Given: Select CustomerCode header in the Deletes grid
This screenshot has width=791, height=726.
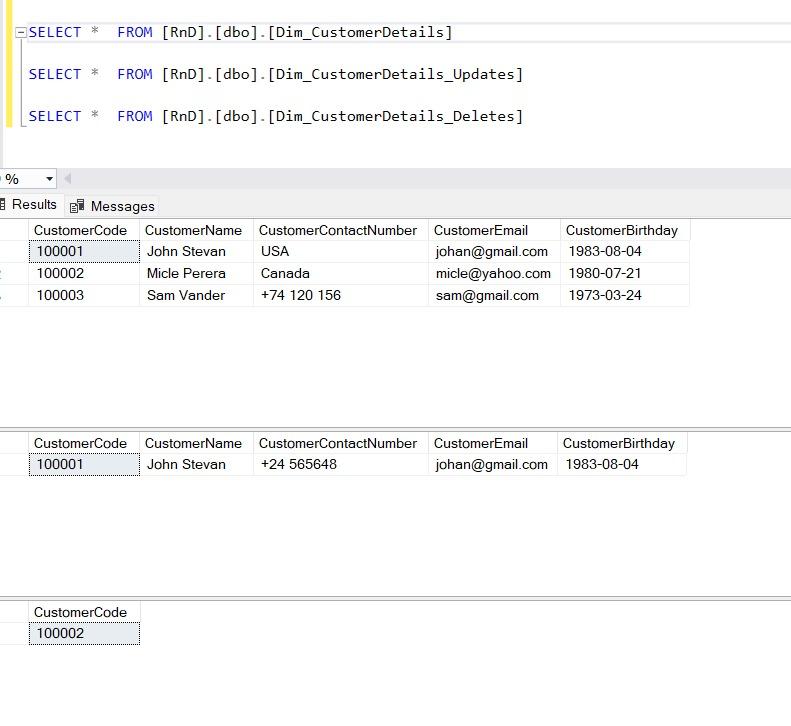Looking at the screenshot, I should [80, 612].
